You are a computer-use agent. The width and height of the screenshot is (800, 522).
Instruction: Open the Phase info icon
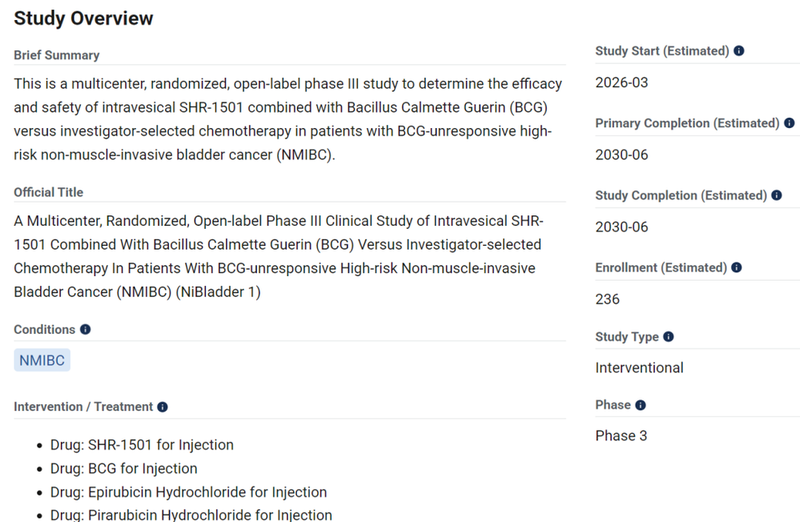pyautogui.click(x=640, y=405)
